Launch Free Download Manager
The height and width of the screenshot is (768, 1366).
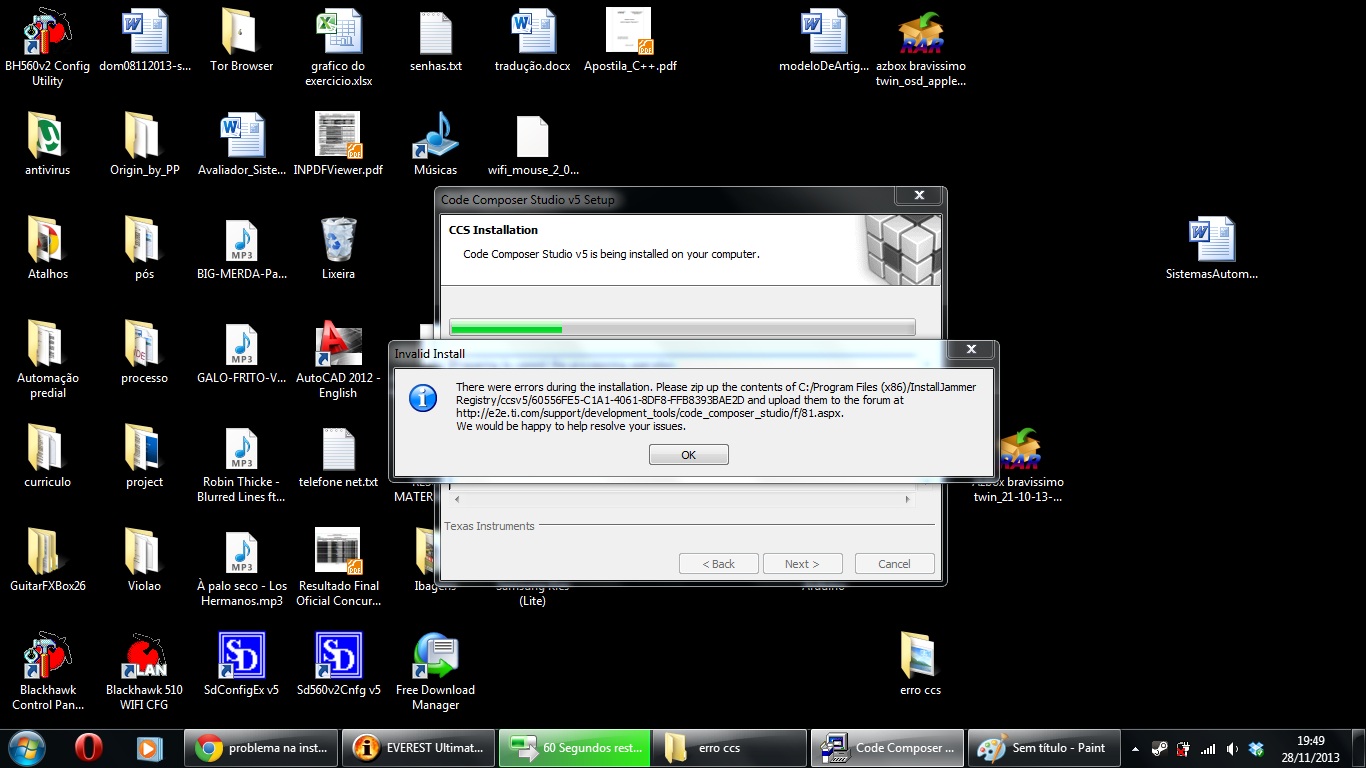click(435, 656)
